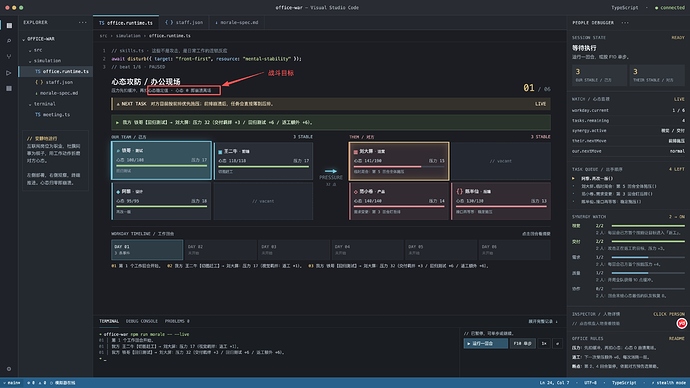Select the TERMINAL panel tab
This screenshot has height=388, width=690.
tap(109, 321)
